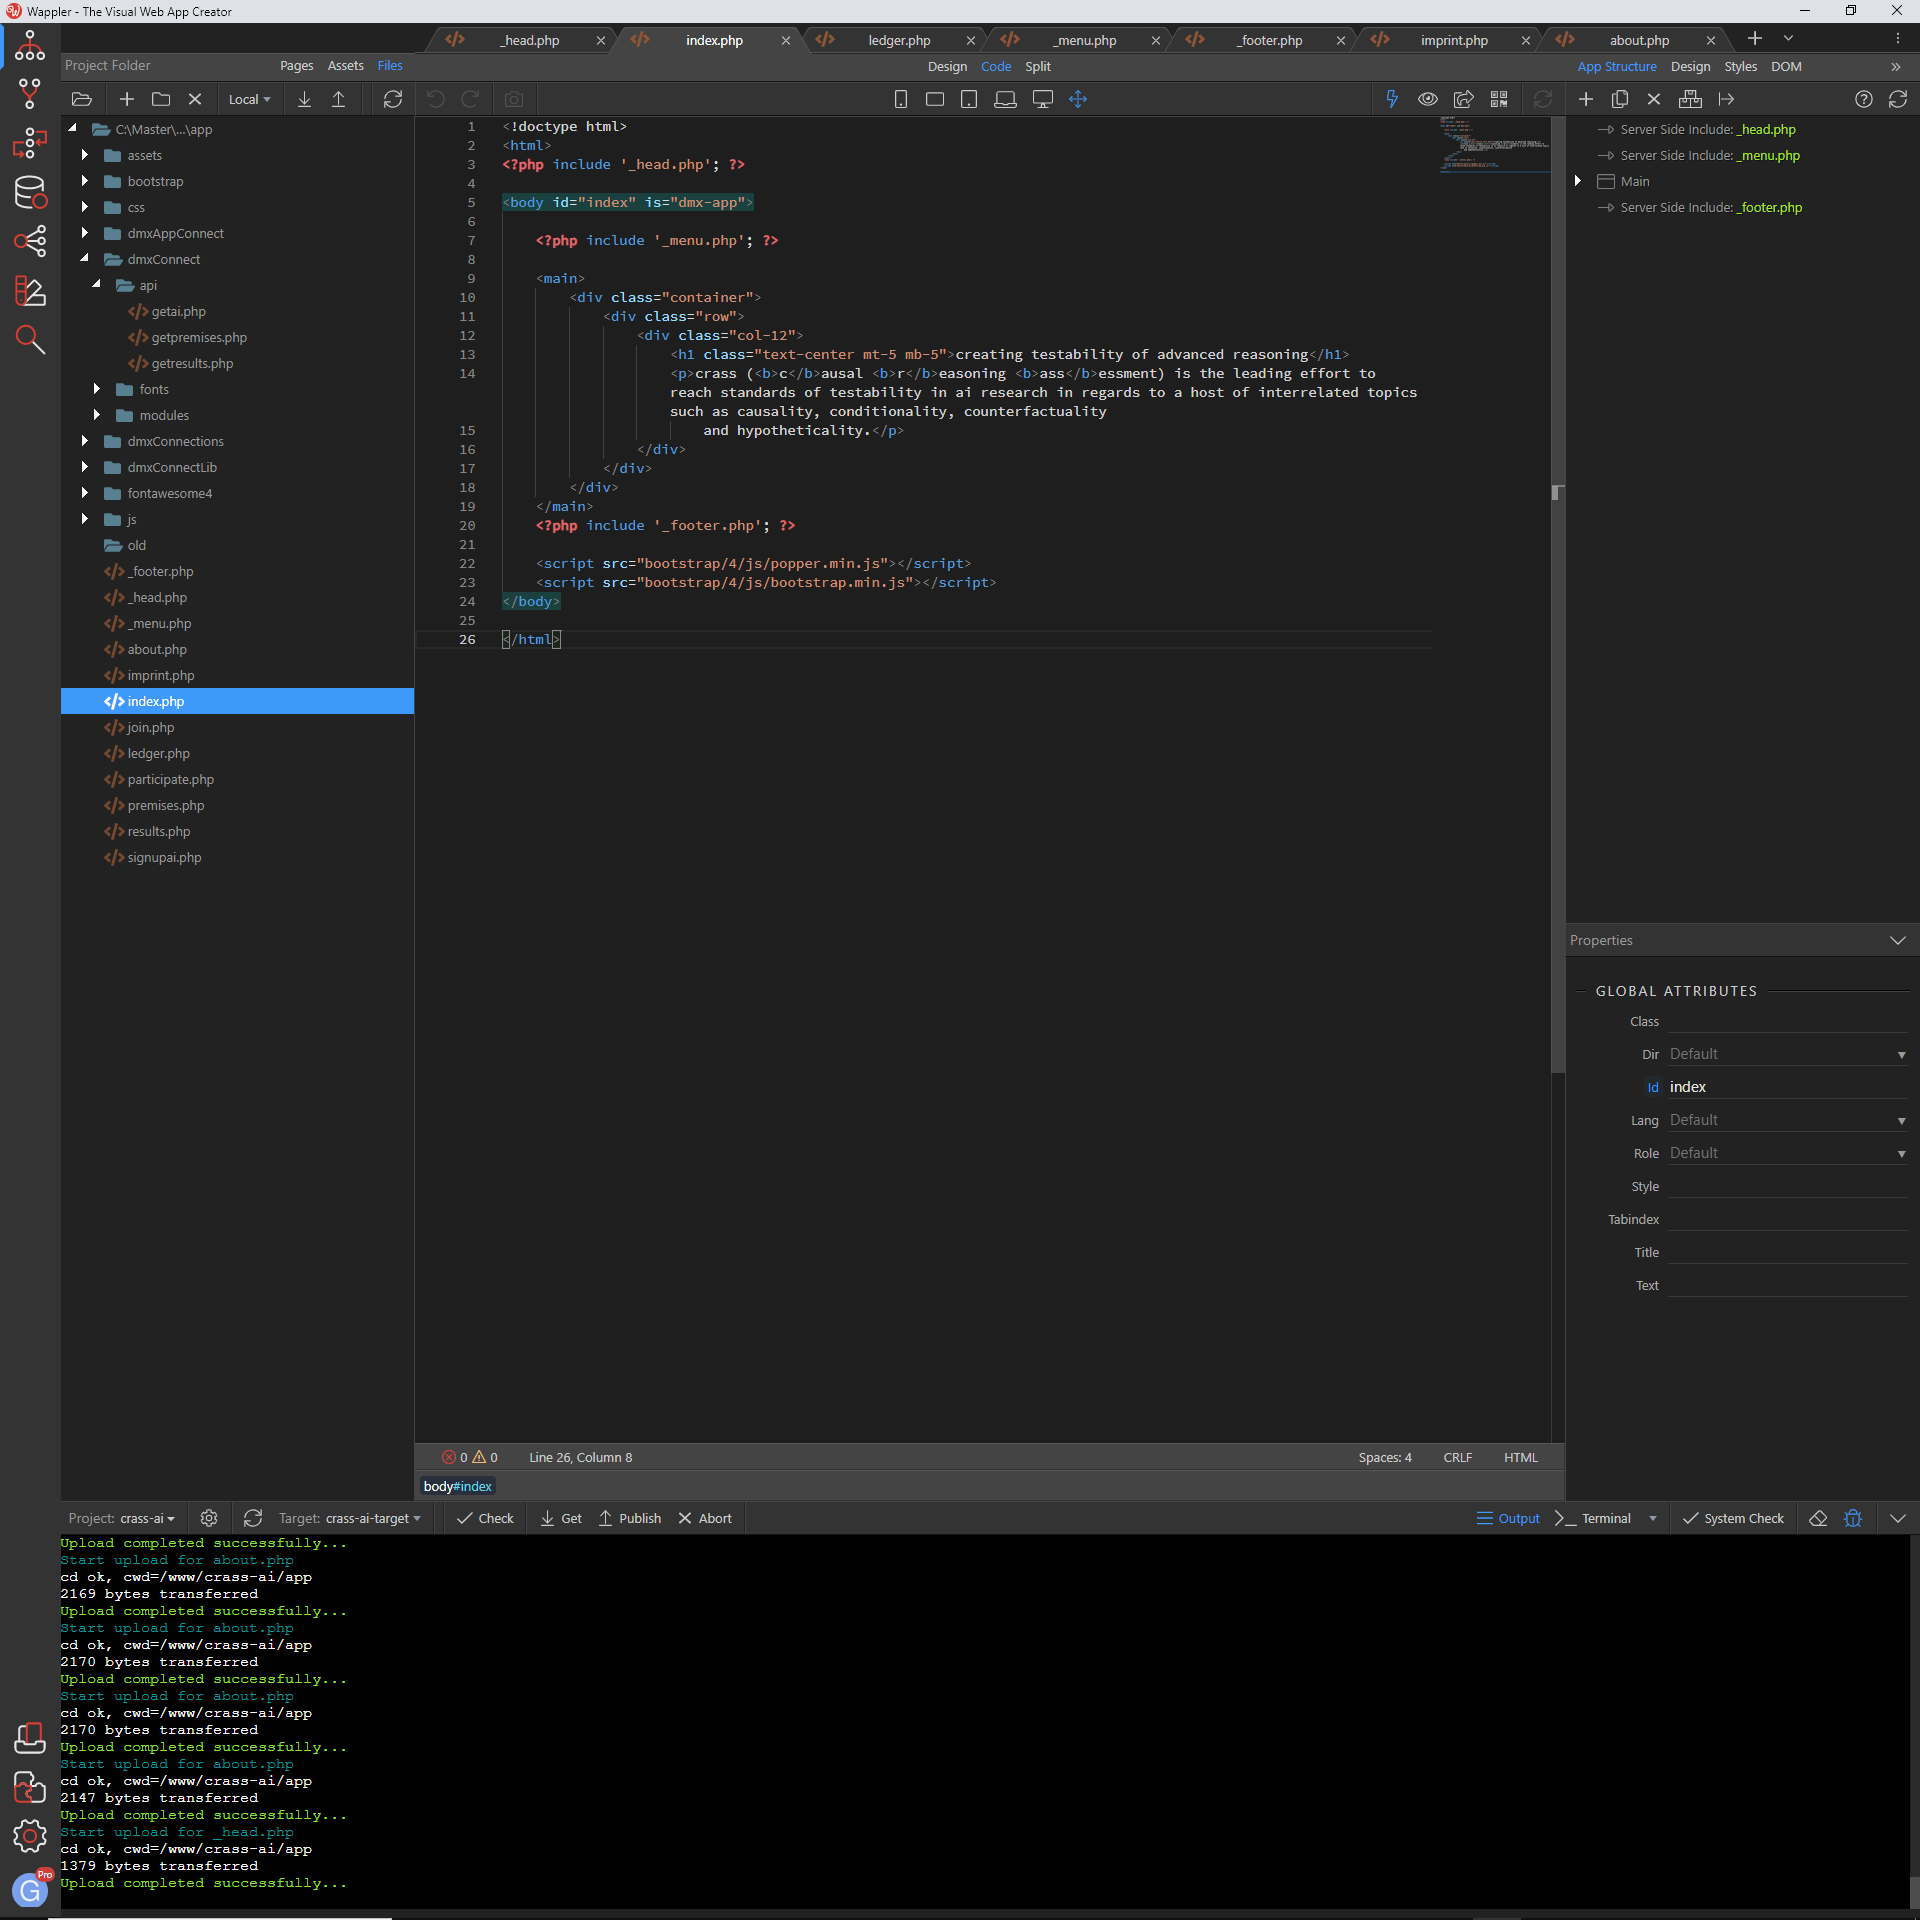Viewport: 1920px width, 1920px height.
Task: Expand the Main node in App Structure
Action: (x=1578, y=181)
